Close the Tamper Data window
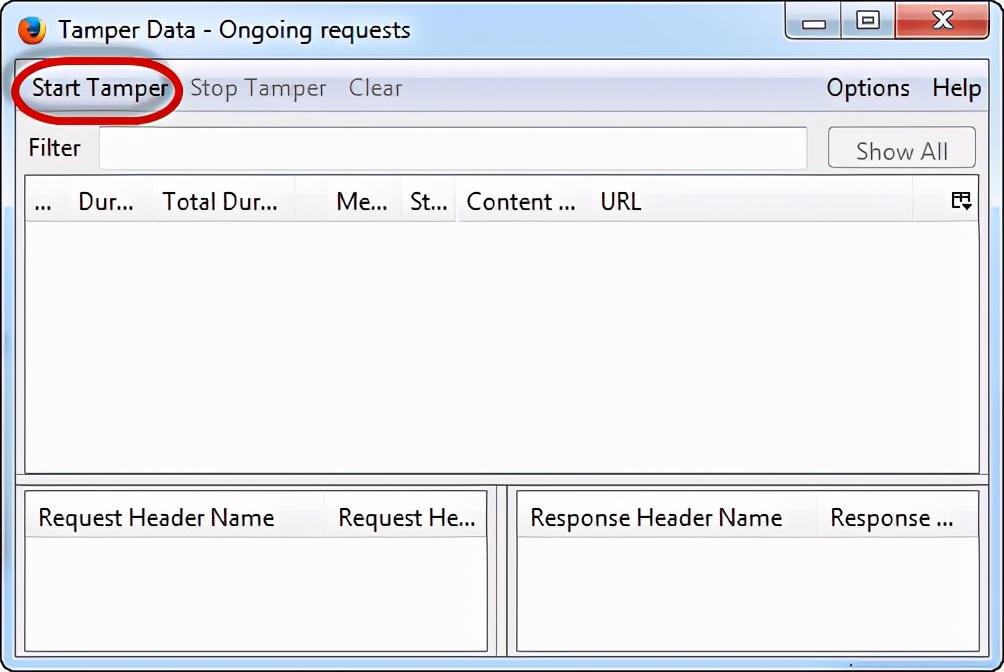 point(943,21)
